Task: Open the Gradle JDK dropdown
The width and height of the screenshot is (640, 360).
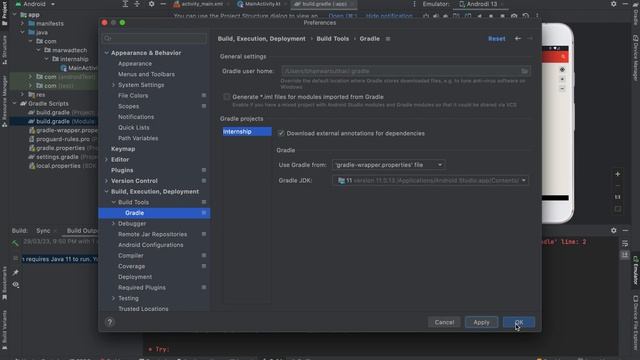Action: [430, 180]
